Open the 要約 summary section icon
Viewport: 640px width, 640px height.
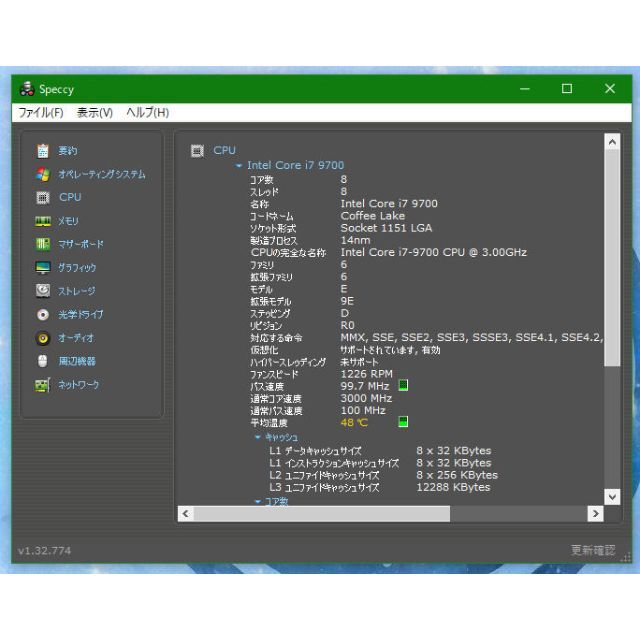(x=43, y=151)
